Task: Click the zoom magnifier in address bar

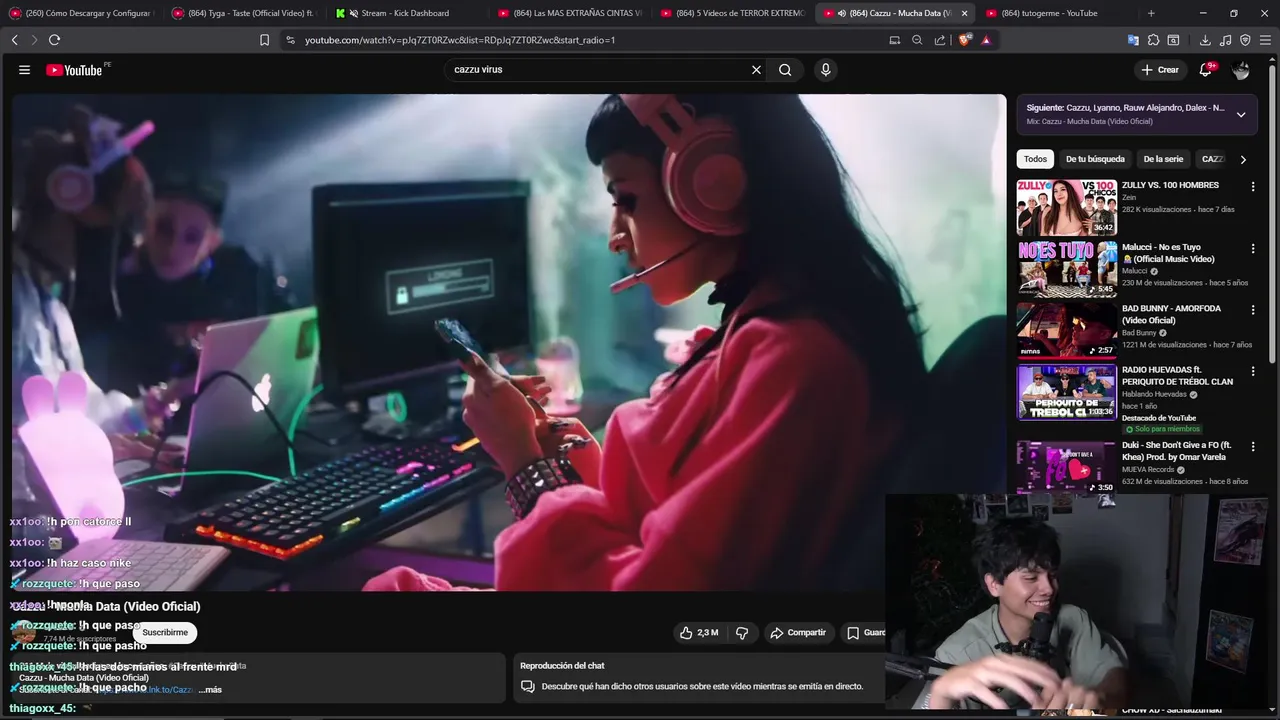Action: point(917,40)
